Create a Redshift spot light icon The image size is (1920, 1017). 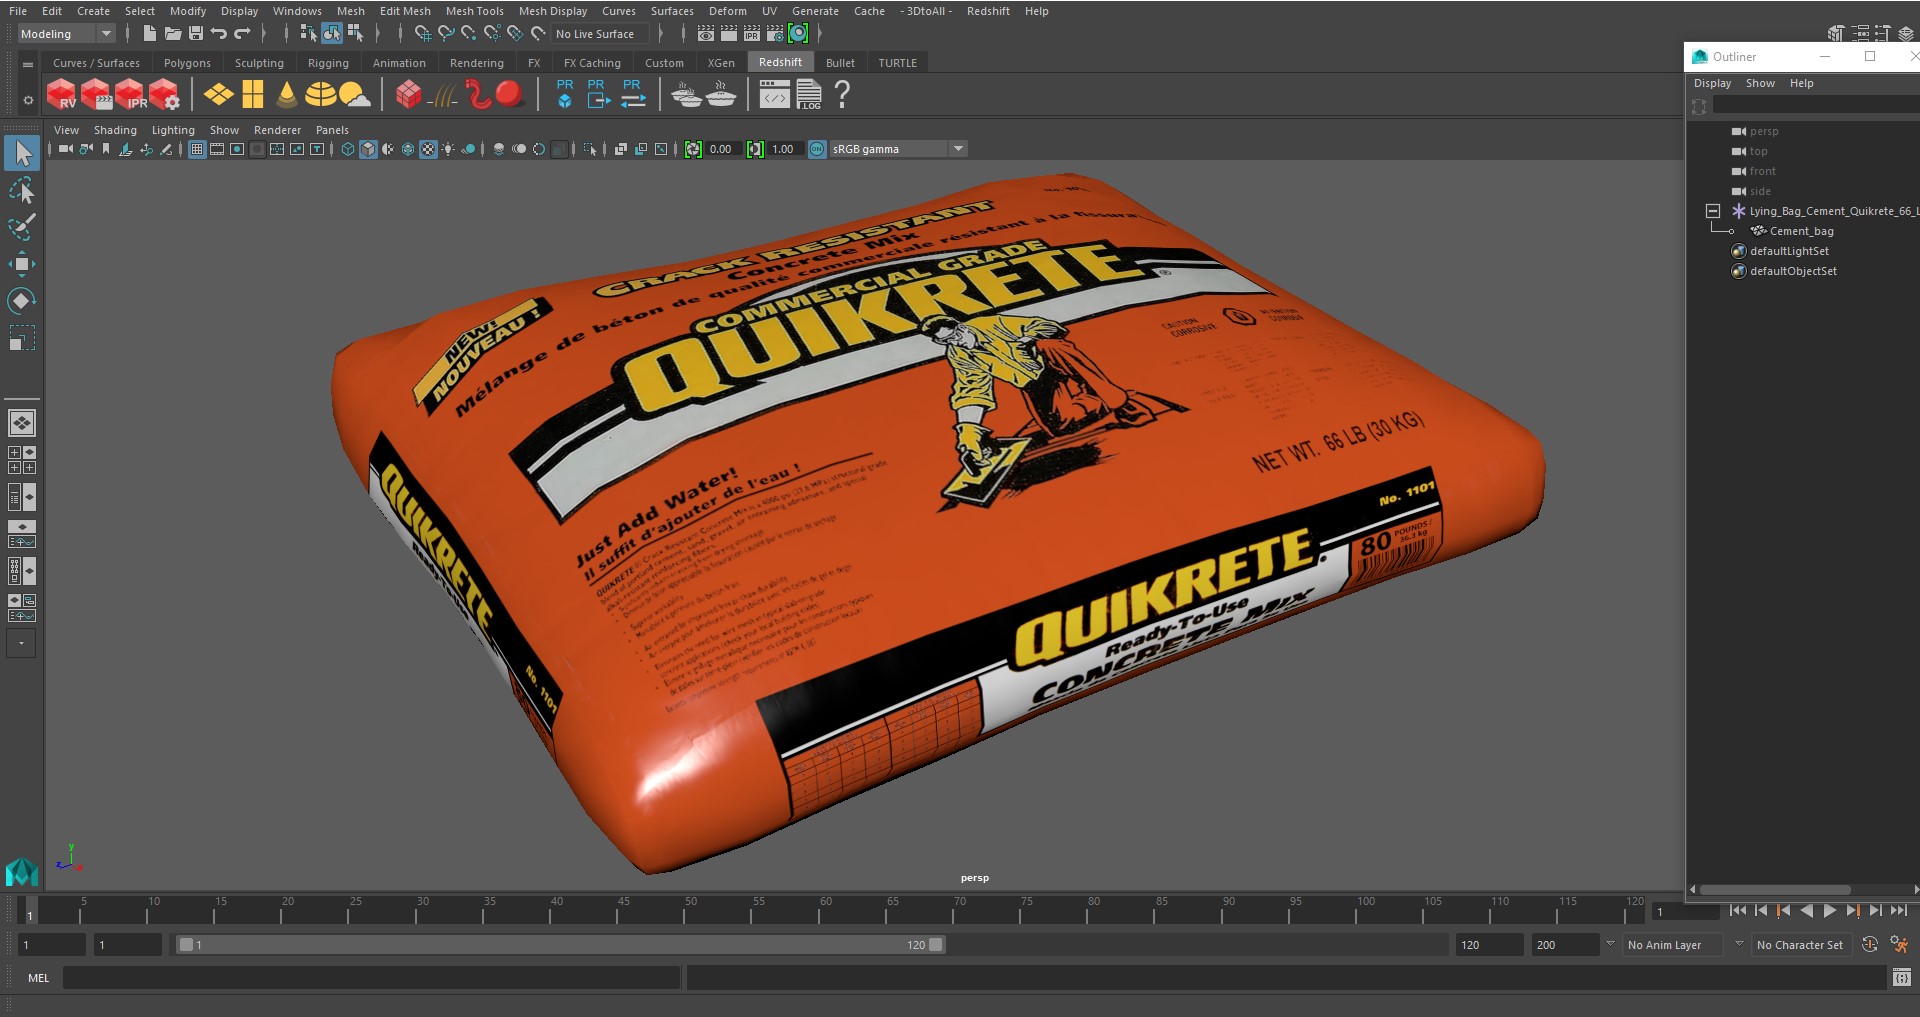tap(287, 95)
